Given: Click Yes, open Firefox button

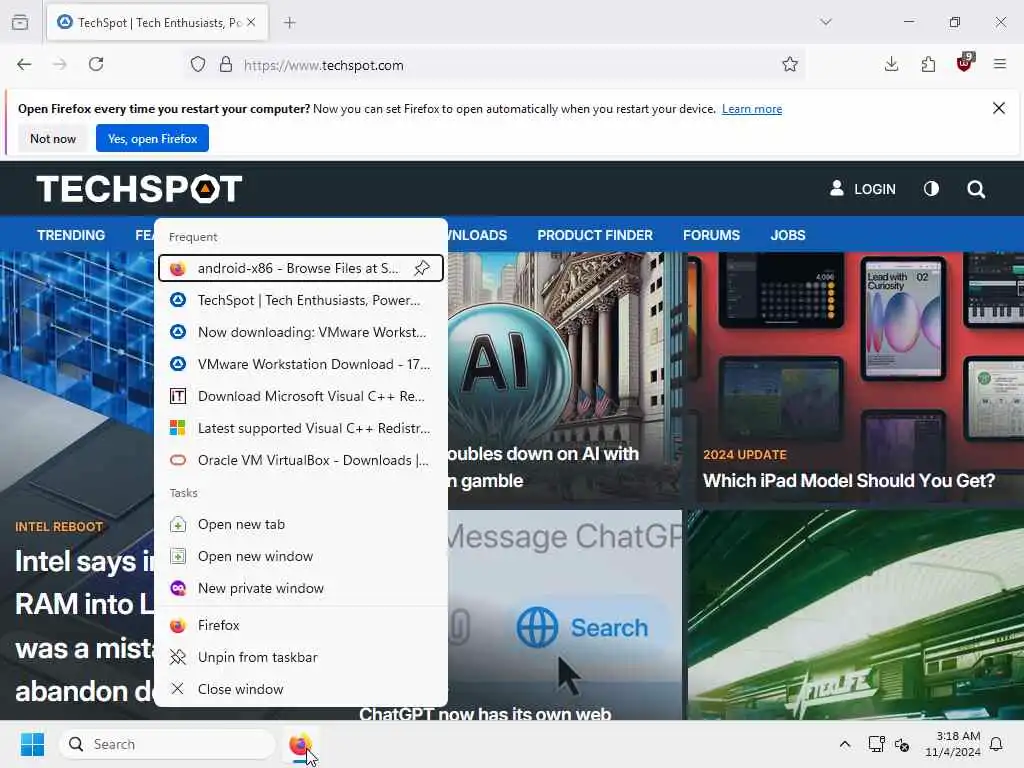Looking at the screenshot, I should [152, 138].
